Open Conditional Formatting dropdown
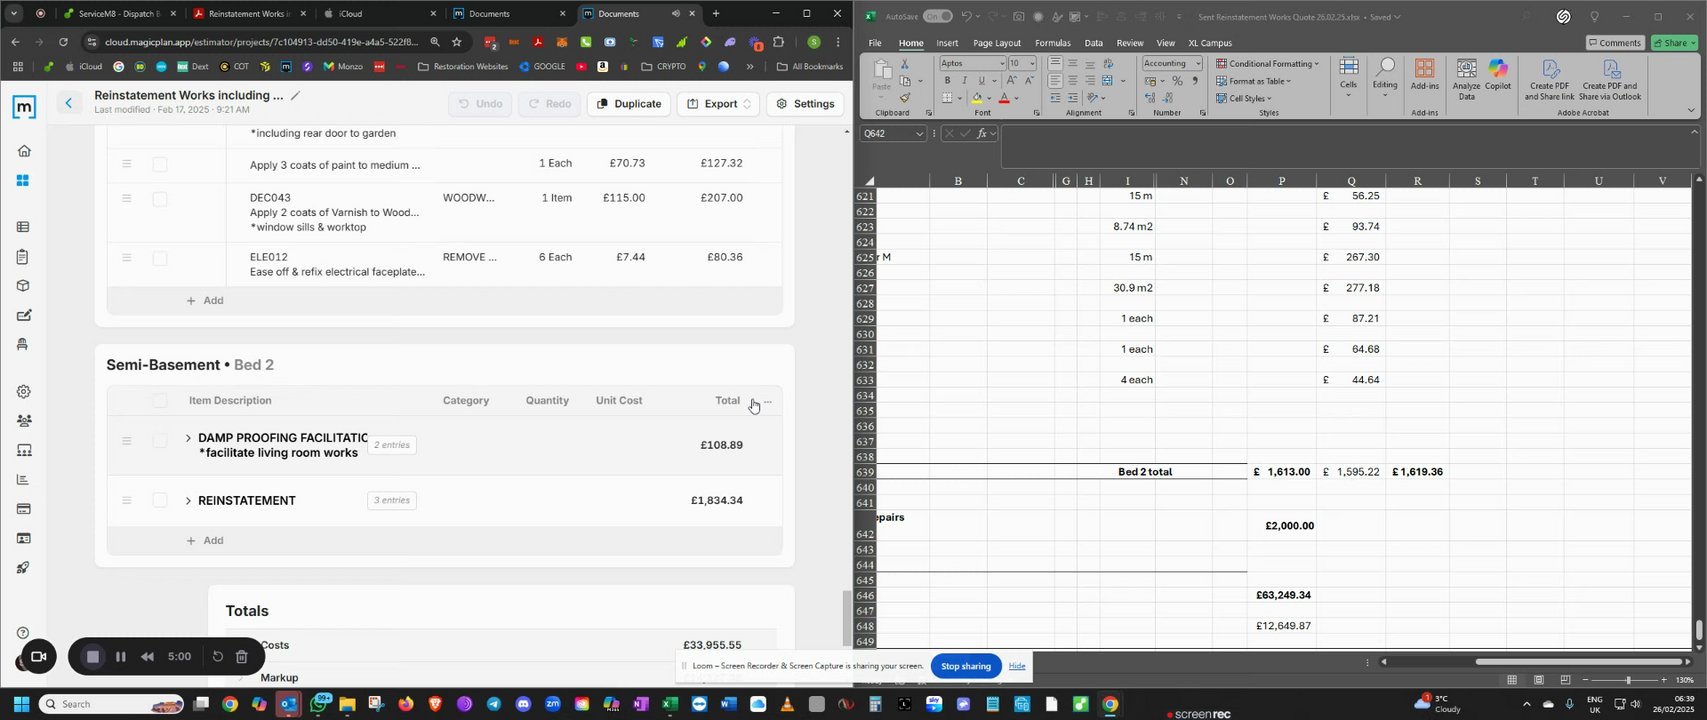The image size is (1707, 720). [x=1268, y=64]
